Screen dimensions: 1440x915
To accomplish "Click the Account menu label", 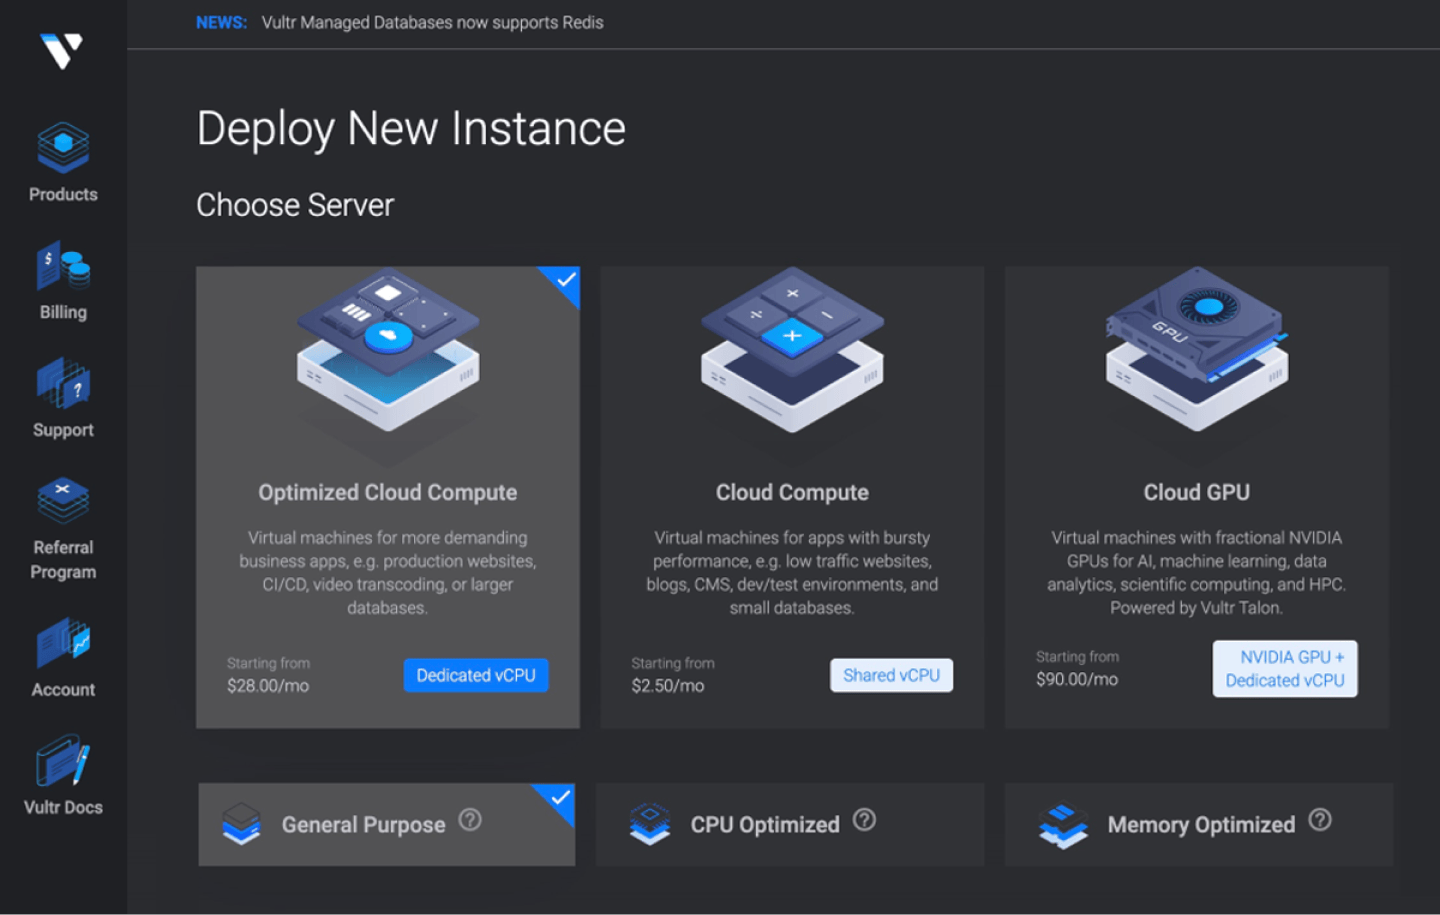I will (x=63, y=689).
